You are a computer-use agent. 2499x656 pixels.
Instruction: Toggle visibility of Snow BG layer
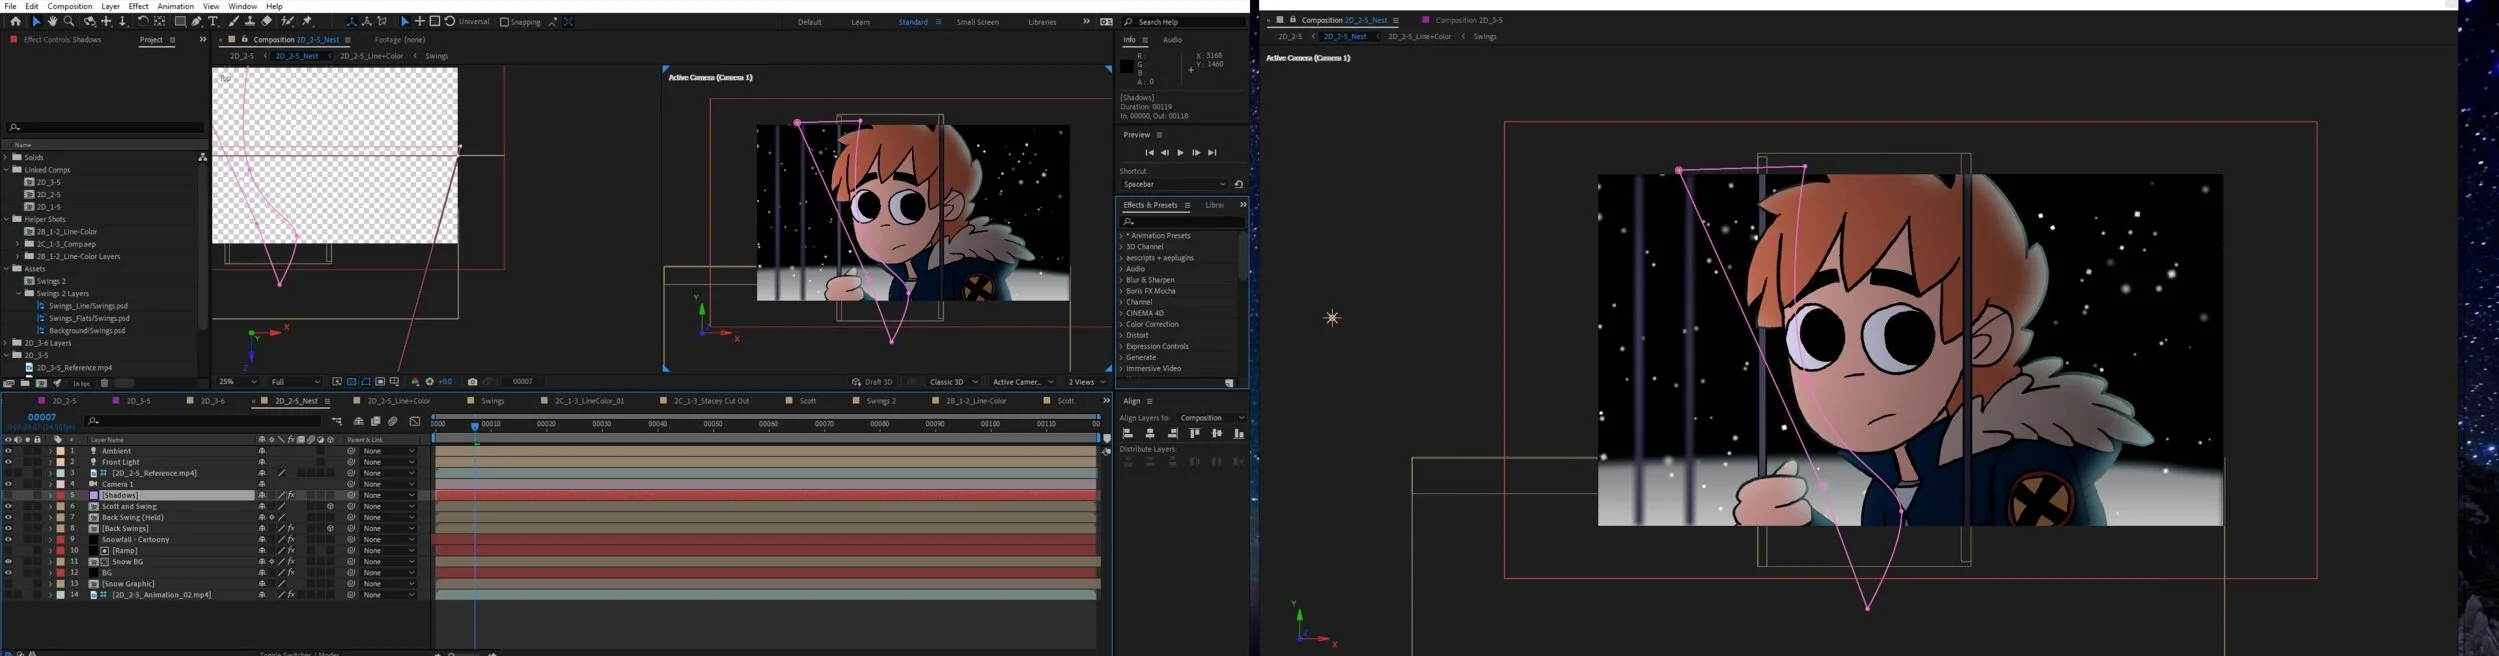[x=8, y=562]
